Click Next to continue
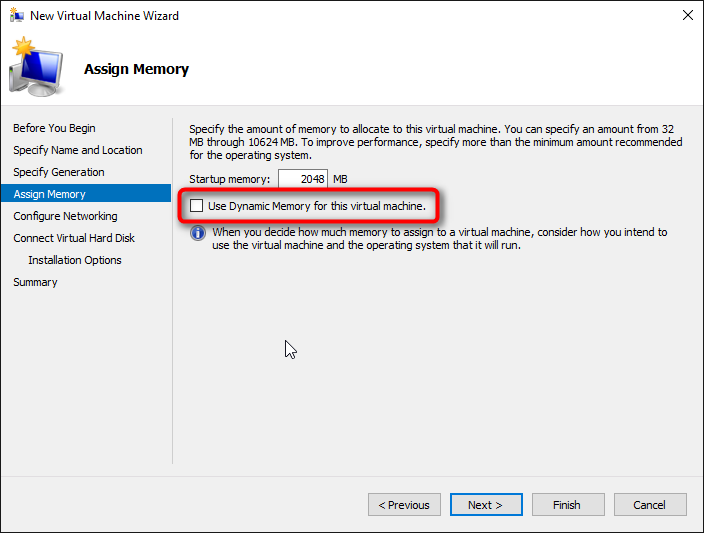704x533 pixels. tap(486, 505)
